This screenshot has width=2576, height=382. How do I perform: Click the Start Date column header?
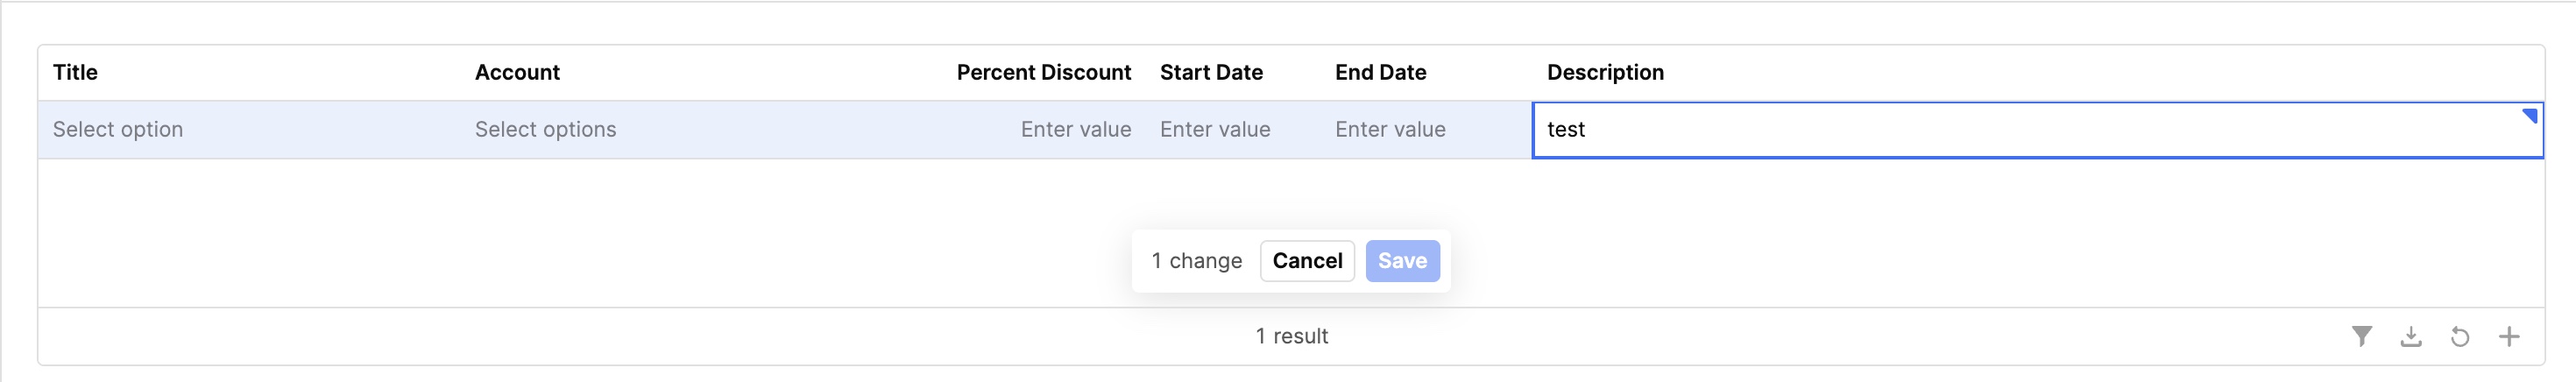point(1211,72)
